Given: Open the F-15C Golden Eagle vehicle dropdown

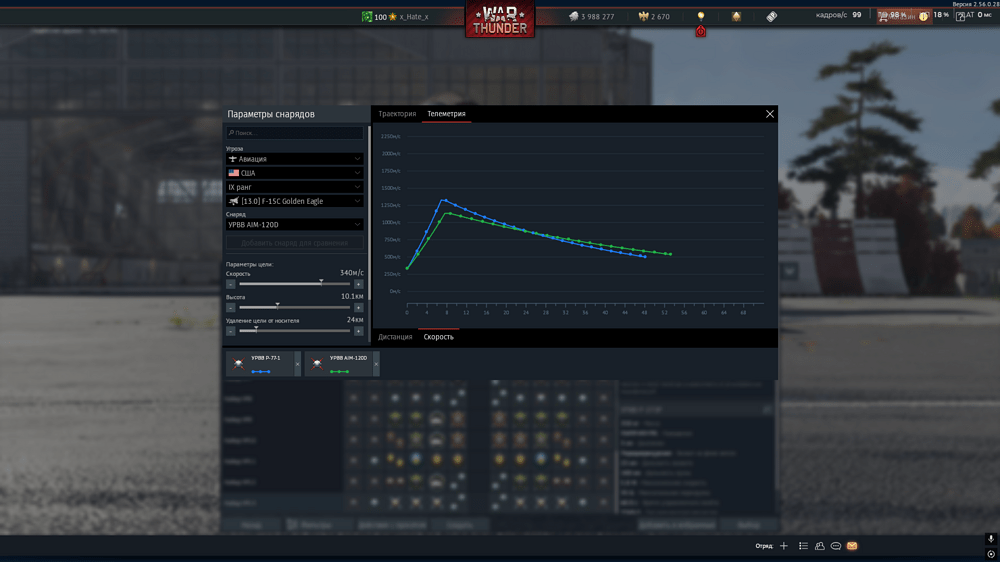Looking at the screenshot, I should point(295,201).
